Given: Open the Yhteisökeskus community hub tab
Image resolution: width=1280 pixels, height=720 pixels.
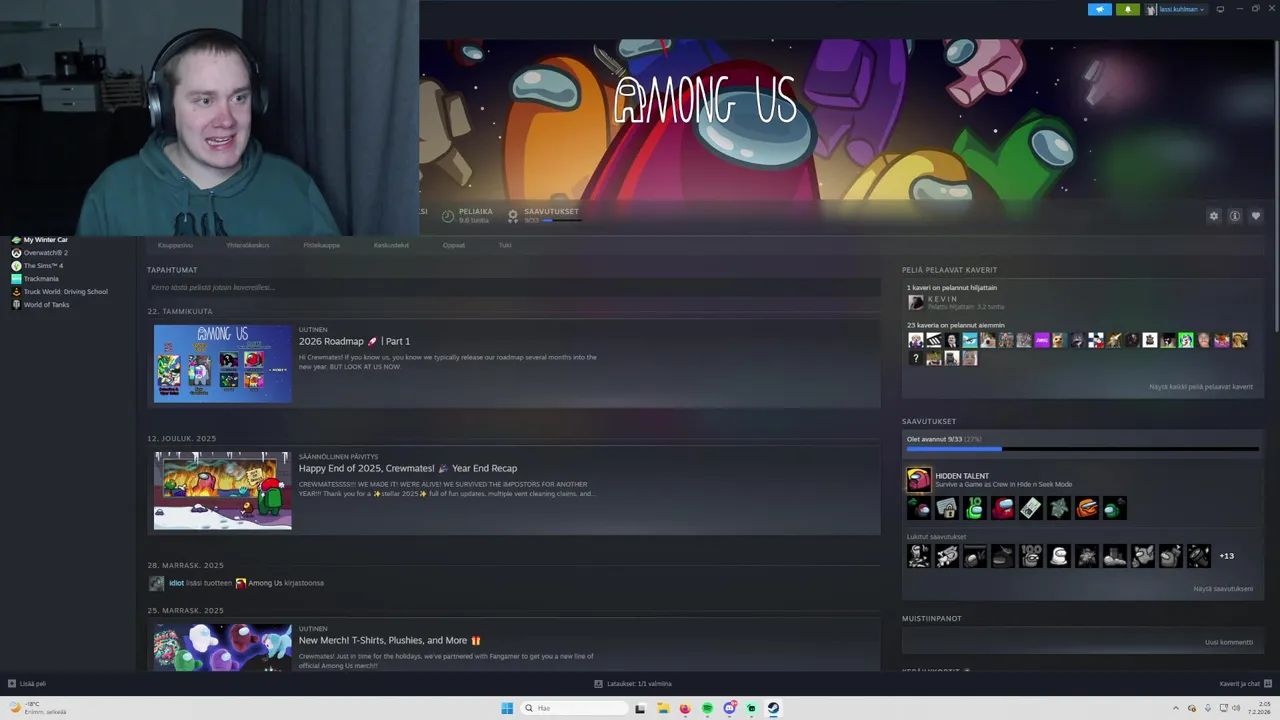Looking at the screenshot, I should (x=248, y=245).
